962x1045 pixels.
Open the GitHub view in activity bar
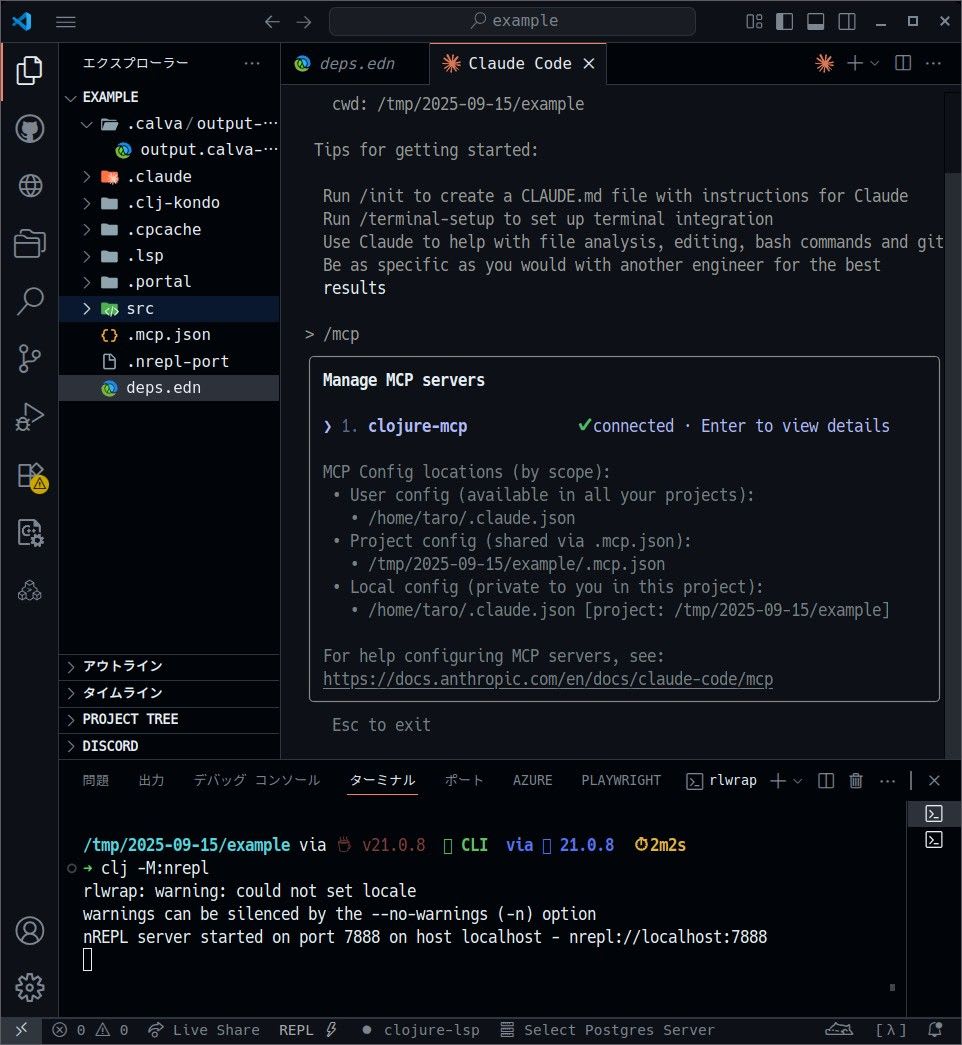click(x=29, y=129)
